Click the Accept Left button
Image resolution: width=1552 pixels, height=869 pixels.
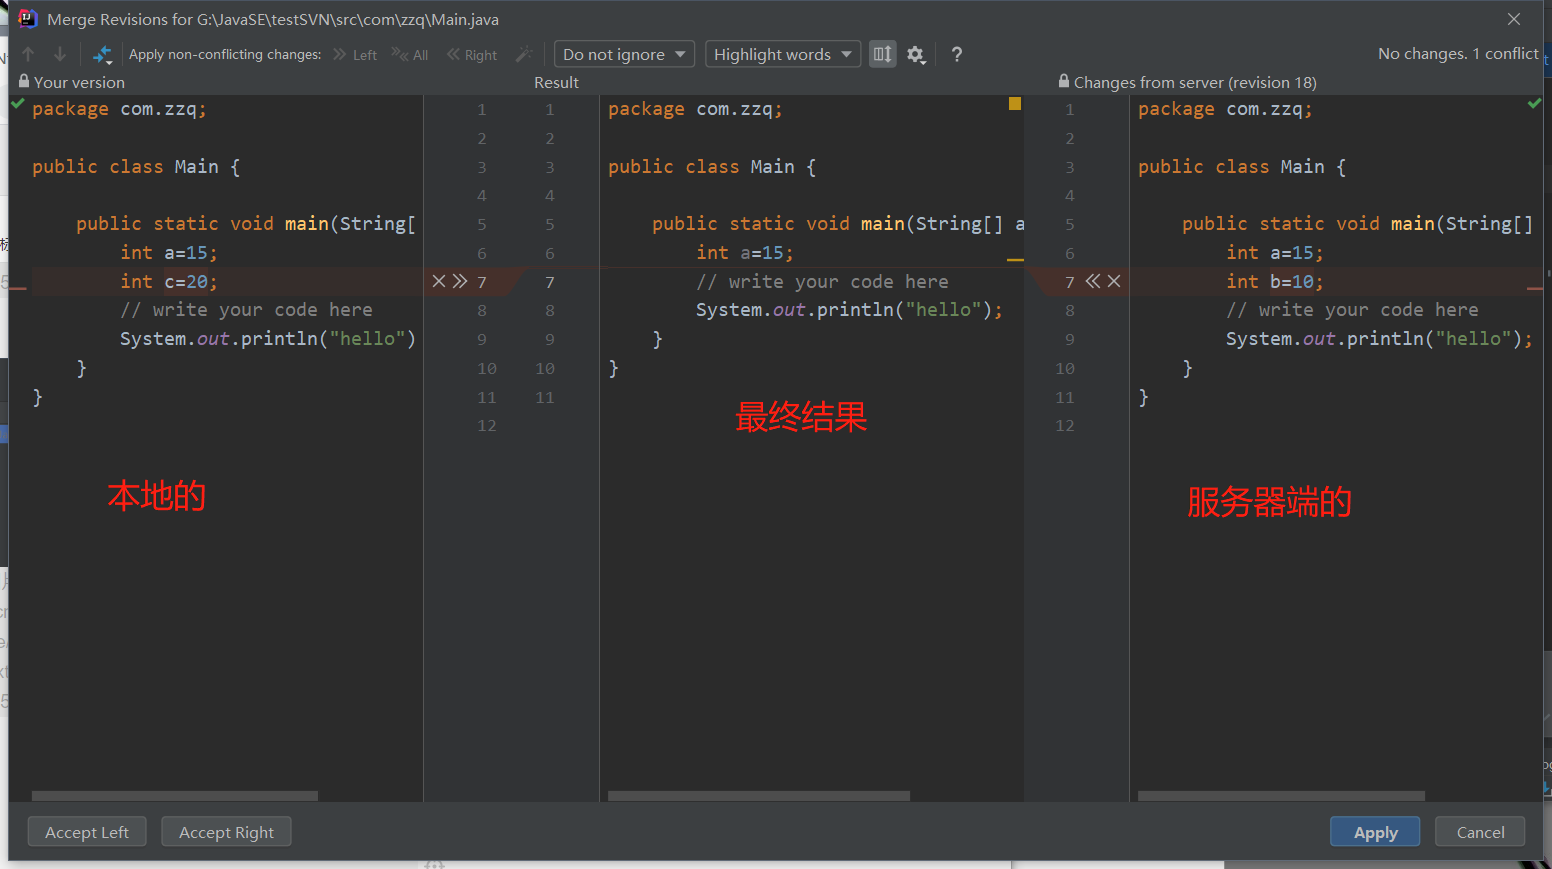coord(87,832)
